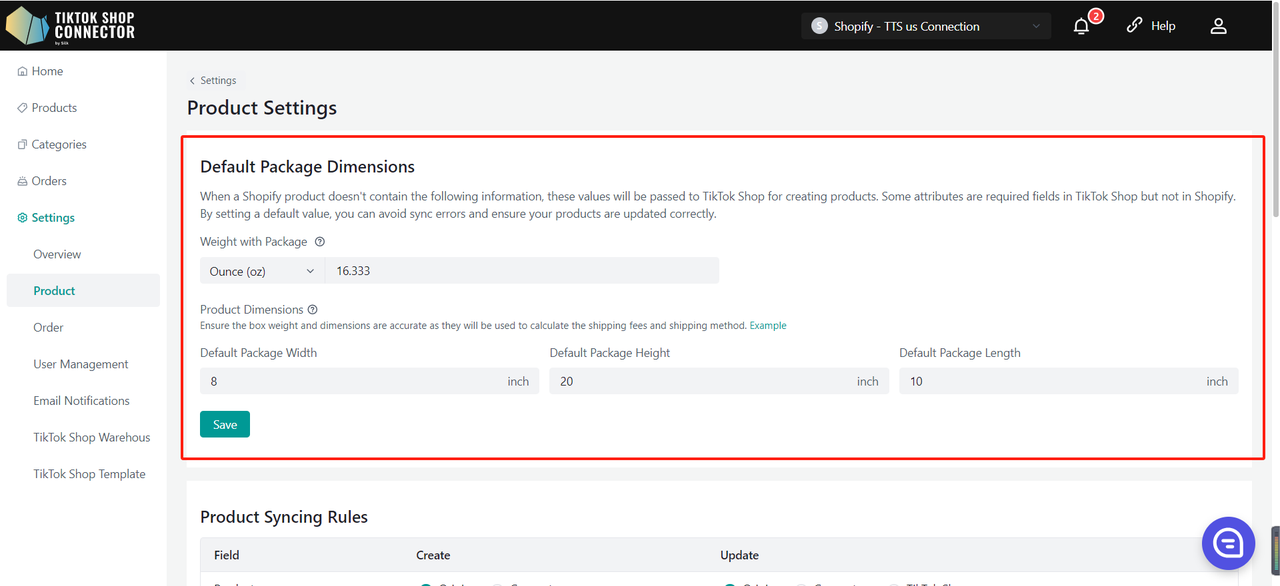The image size is (1280, 586).
Task: Click the Product Dimensions help icon
Action: tap(313, 310)
